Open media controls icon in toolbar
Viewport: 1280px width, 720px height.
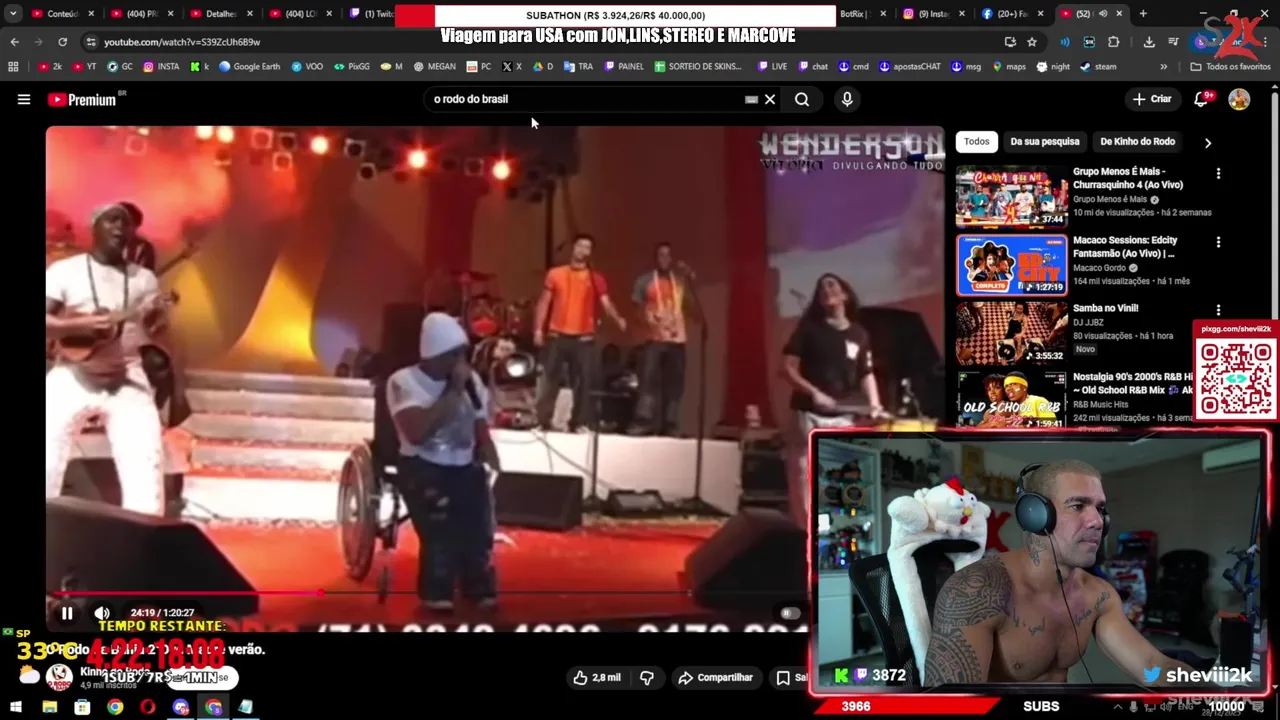click(1173, 42)
